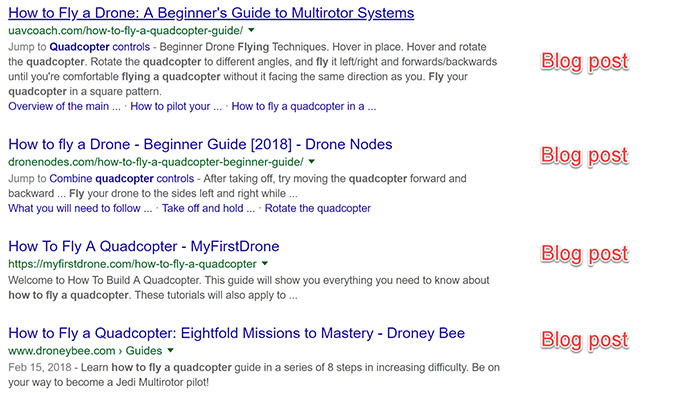
Task: Open the Drone Nodes Beginner Guide [2018] result
Action: pyautogui.click(x=200, y=144)
